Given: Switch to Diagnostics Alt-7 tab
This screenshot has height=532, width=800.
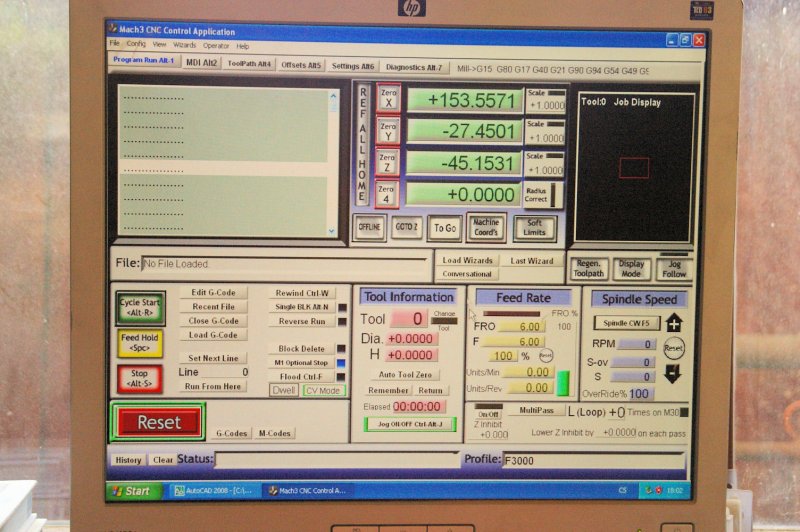Looking at the screenshot, I should 414,67.
